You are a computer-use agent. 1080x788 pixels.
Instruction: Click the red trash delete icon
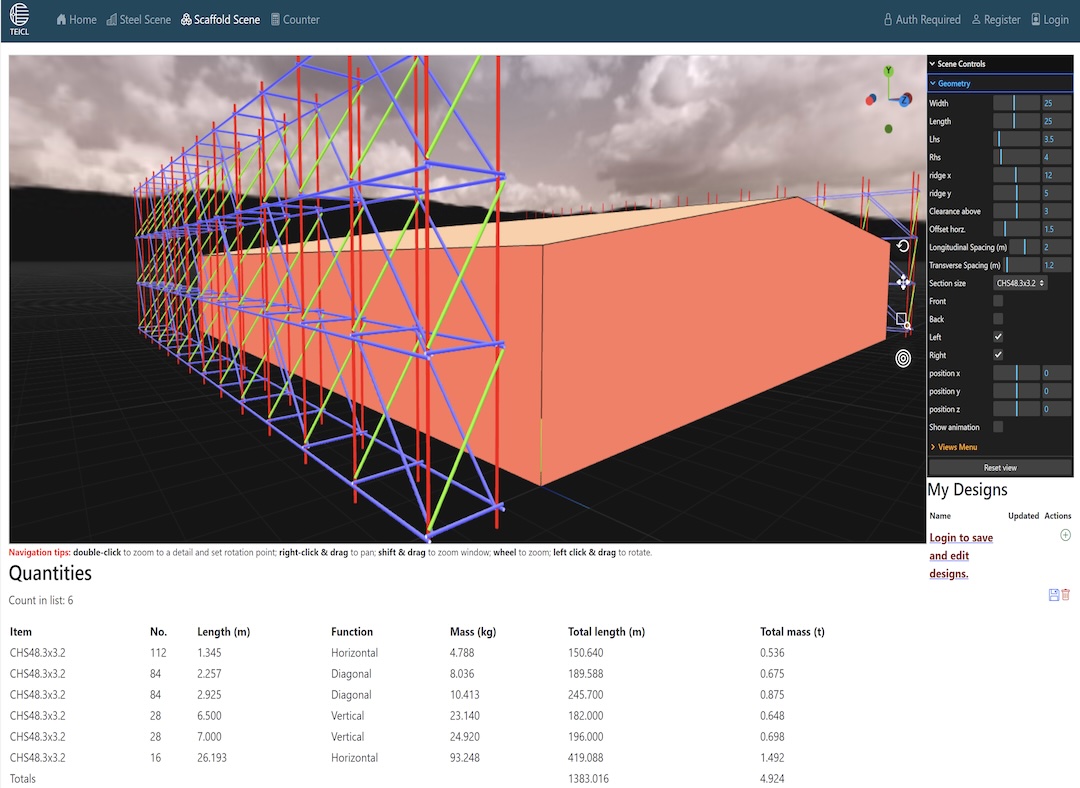point(1066,595)
